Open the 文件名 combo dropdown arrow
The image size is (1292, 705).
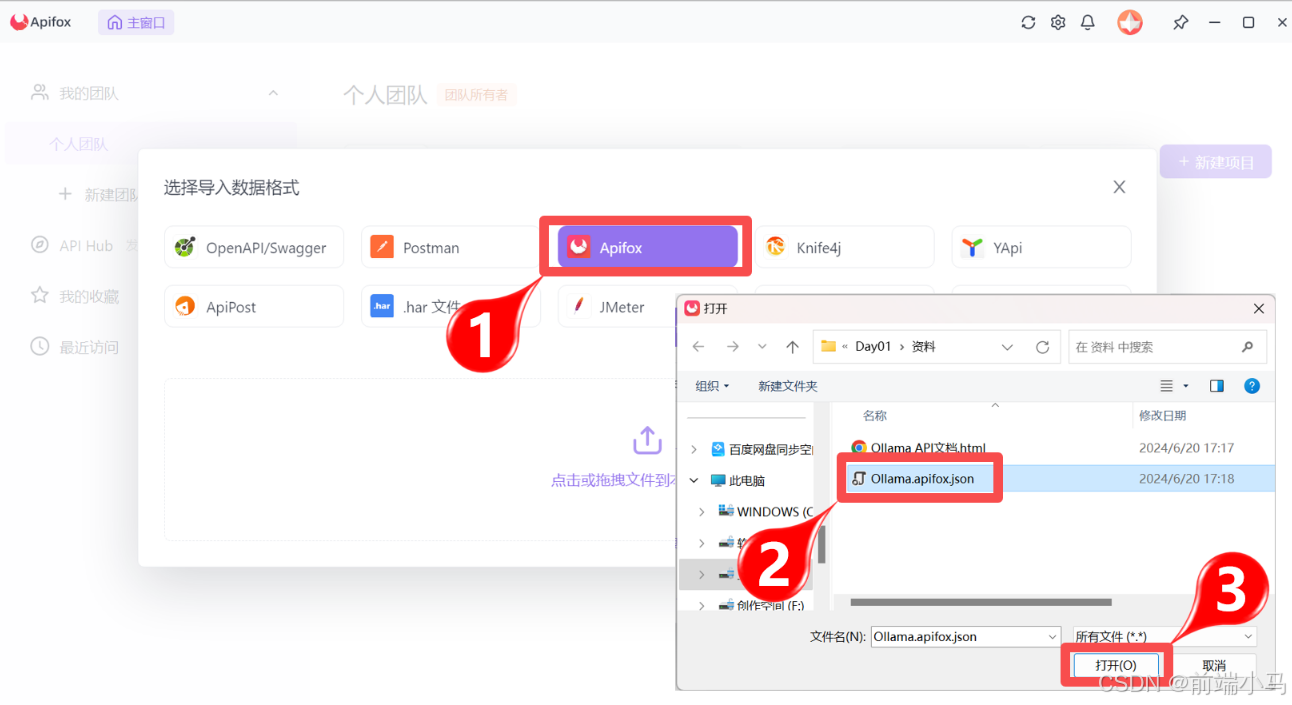pyautogui.click(x=1052, y=636)
